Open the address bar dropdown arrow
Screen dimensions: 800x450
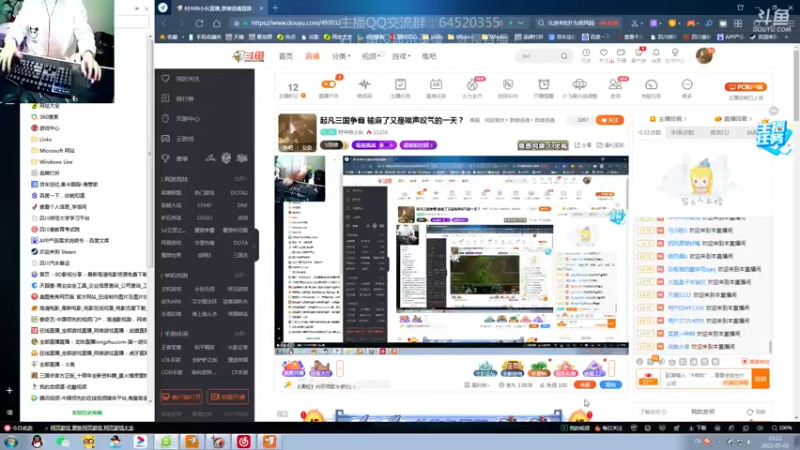520,23
